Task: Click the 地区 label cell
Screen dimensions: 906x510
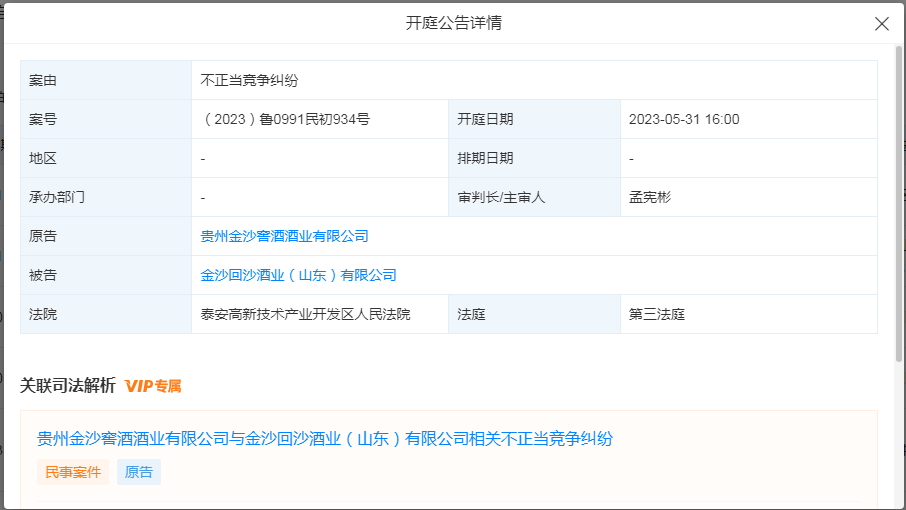Action: [x=106, y=158]
